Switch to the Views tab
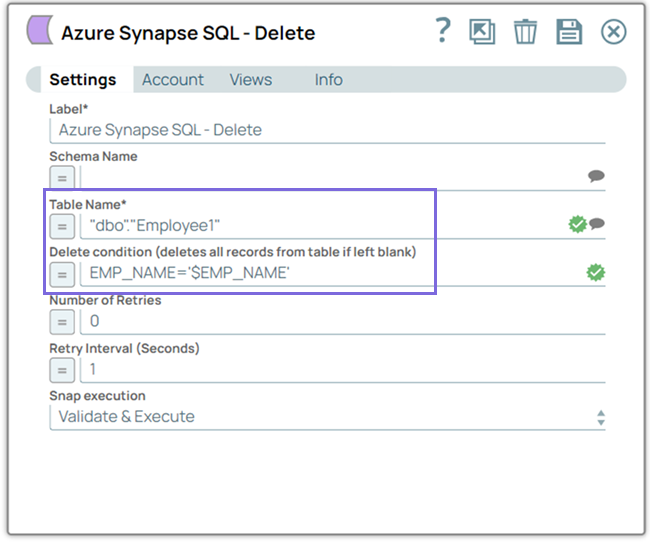This screenshot has width=650, height=543. click(251, 80)
